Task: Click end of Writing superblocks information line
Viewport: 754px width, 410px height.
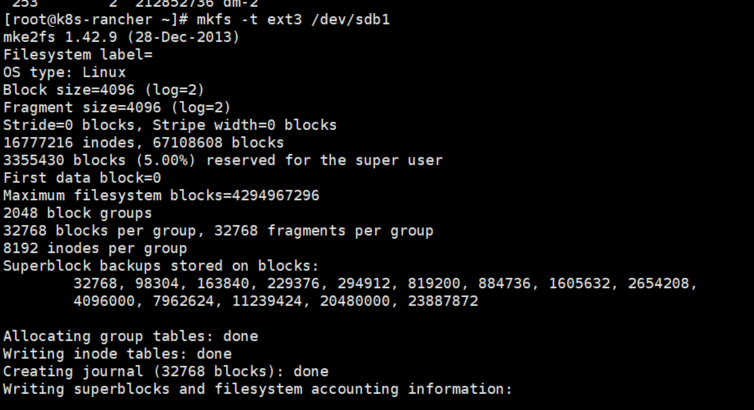Action: (511, 389)
